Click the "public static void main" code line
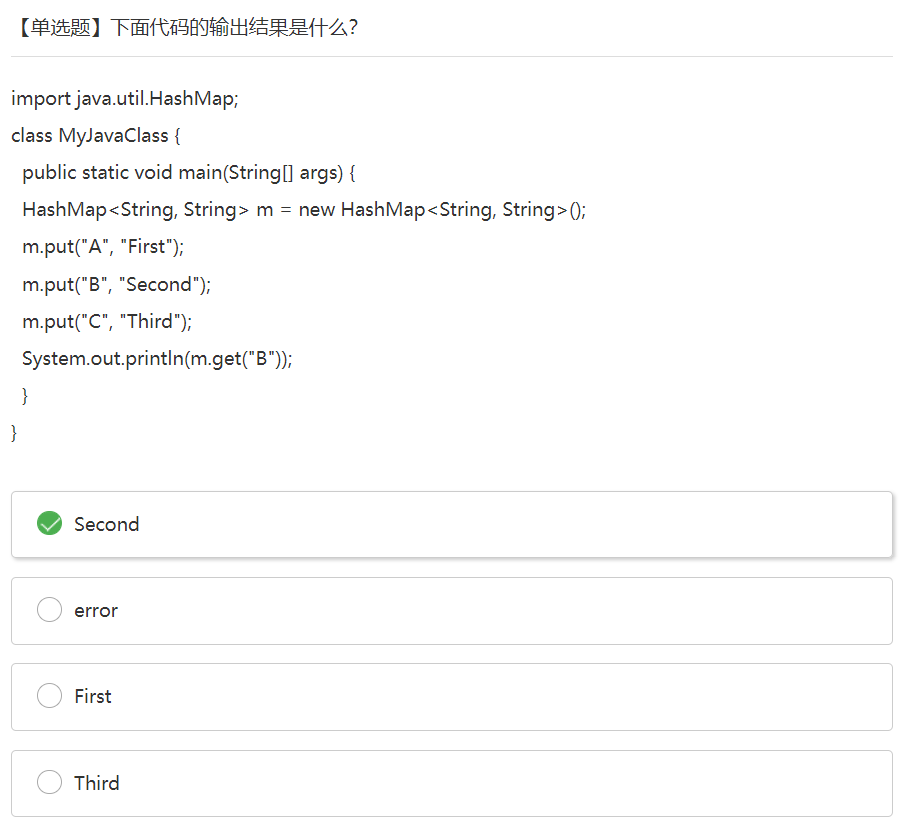Screen dimensions: 906x834 point(189,172)
